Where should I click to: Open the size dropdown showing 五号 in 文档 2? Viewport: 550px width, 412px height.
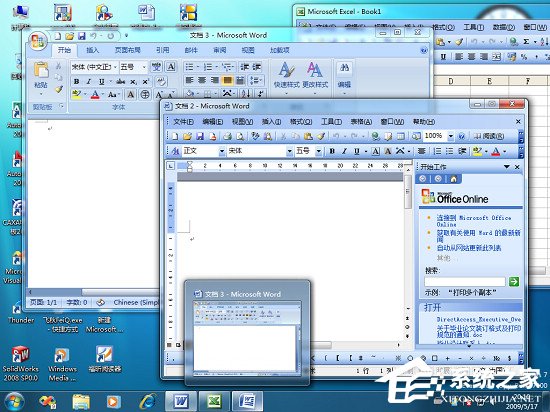click(318, 151)
